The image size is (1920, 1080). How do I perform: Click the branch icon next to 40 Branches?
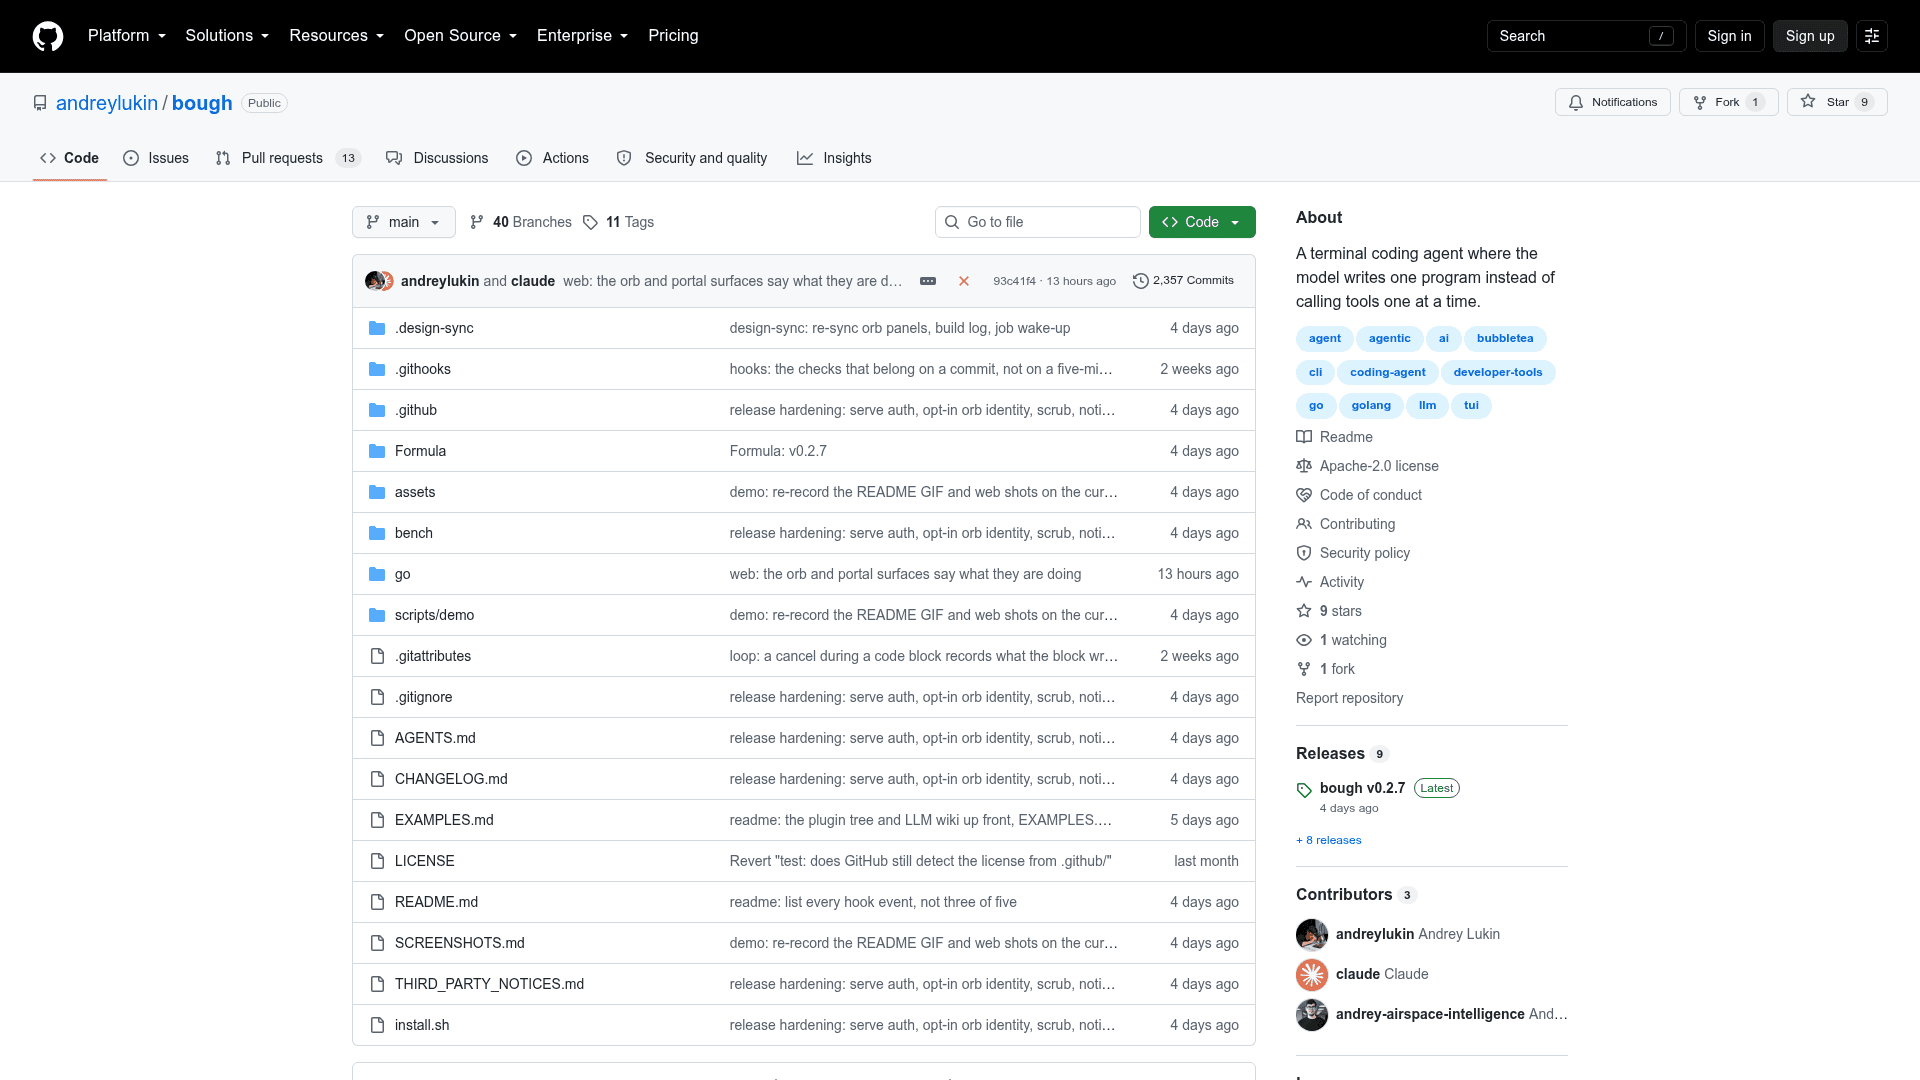pyautogui.click(x=477, y=222)
